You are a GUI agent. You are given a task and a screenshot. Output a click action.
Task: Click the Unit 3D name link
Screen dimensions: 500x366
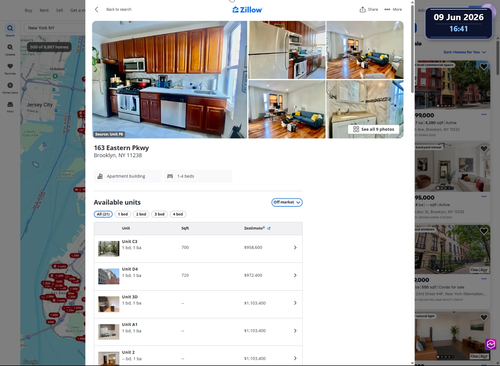click(130, 297)
